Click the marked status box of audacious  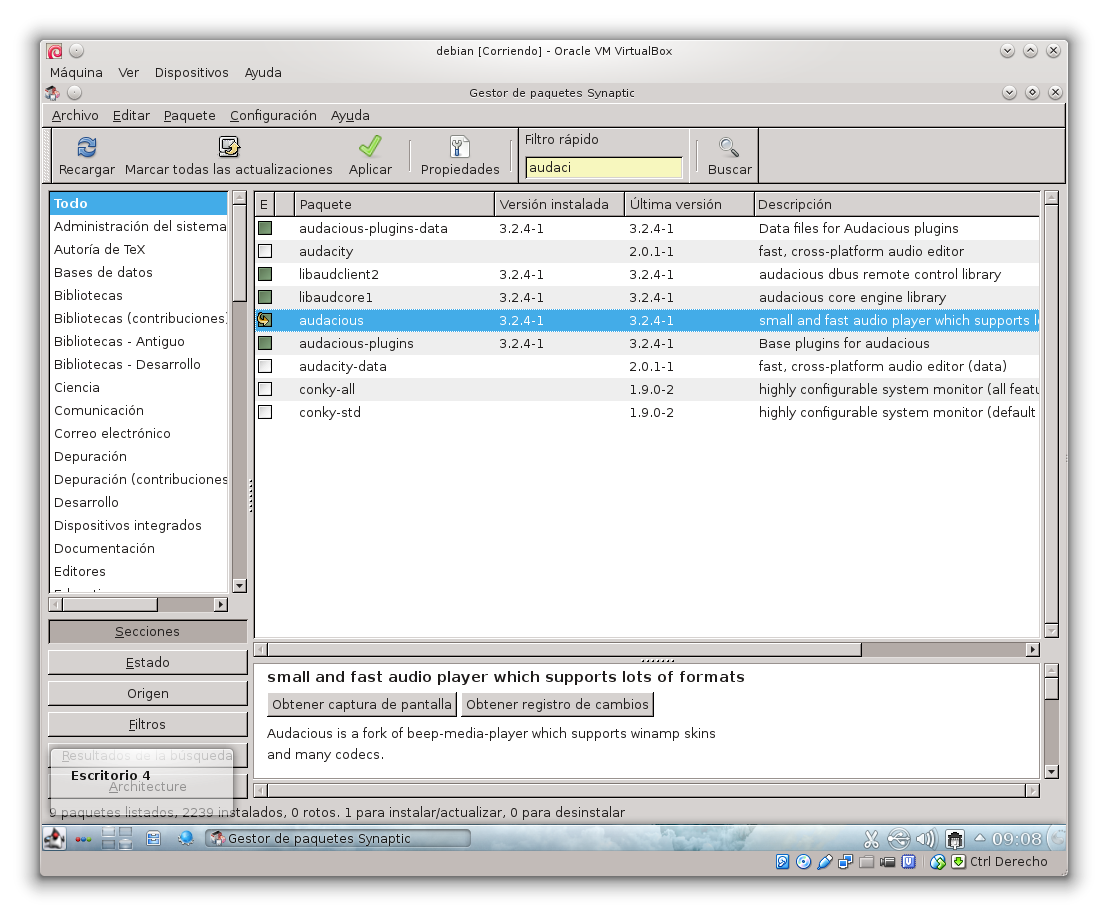pyautogui.click(x=265, y=319)
